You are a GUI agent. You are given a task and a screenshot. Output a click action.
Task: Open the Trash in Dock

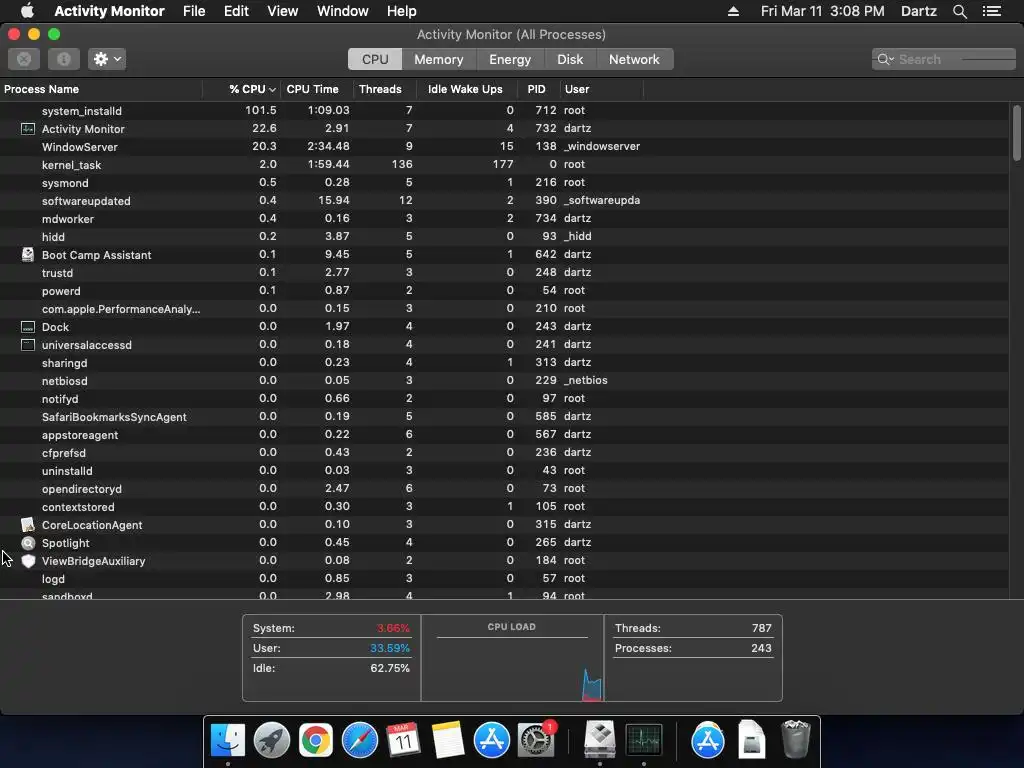point(795,739)
